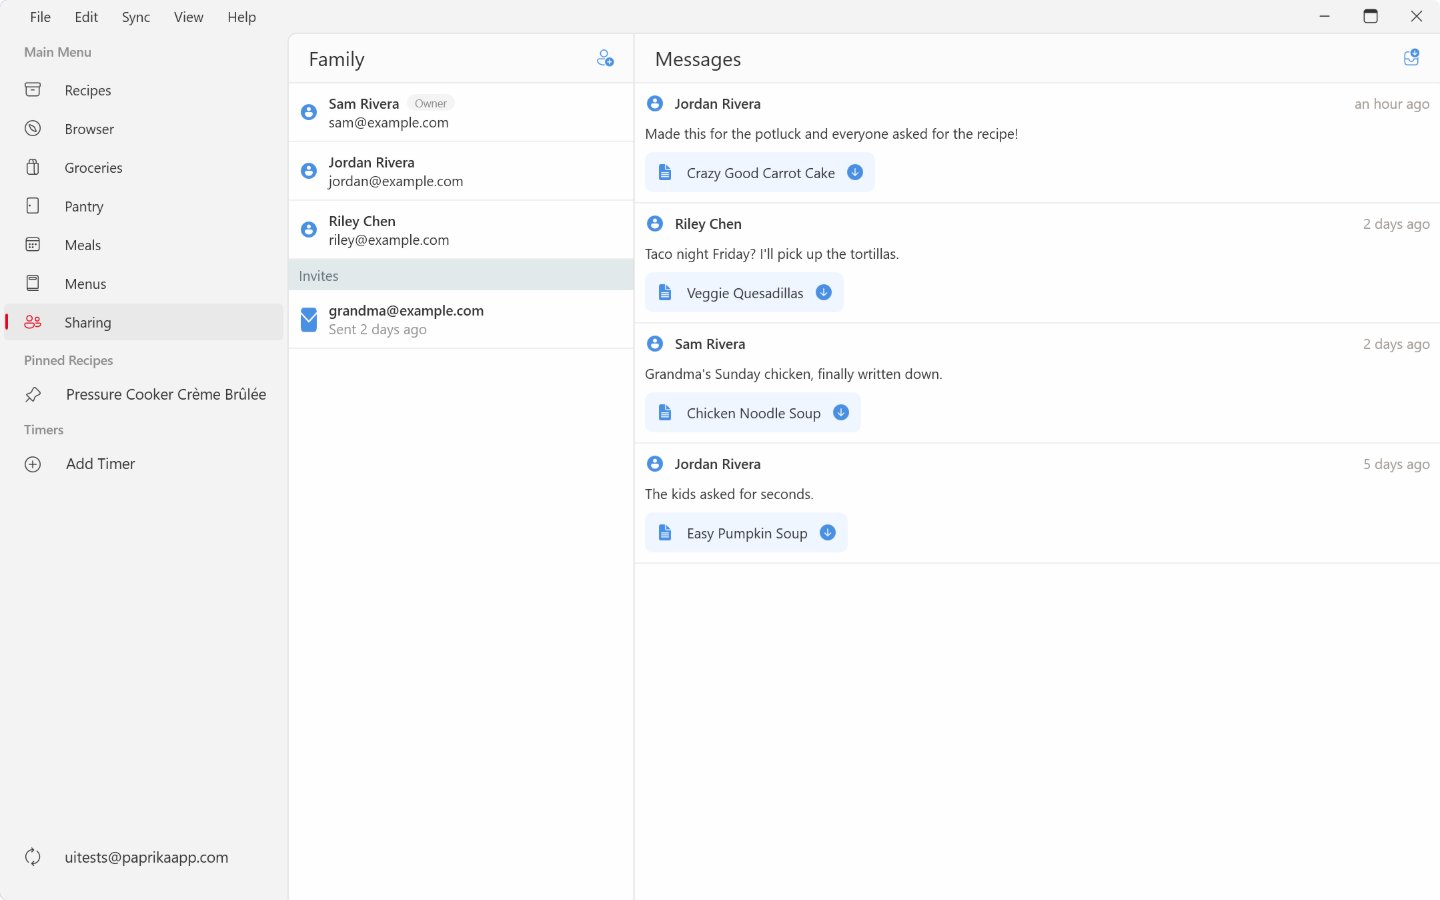Open the Sync menu
The width and height of the screenshot is (1440, 900).
pos(136,17)
